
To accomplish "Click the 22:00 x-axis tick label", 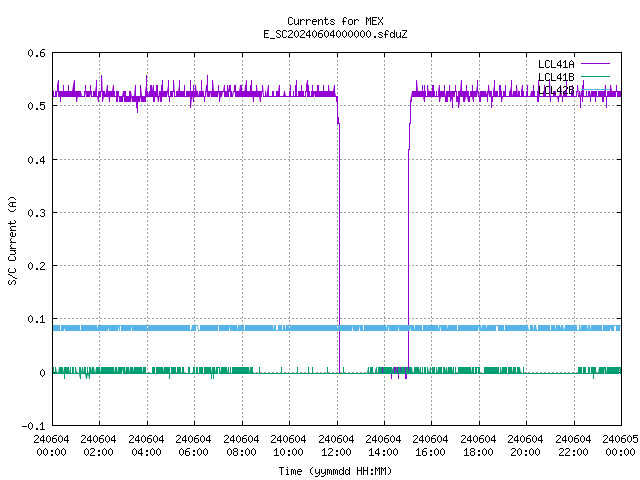I will (x=573, y=452).
